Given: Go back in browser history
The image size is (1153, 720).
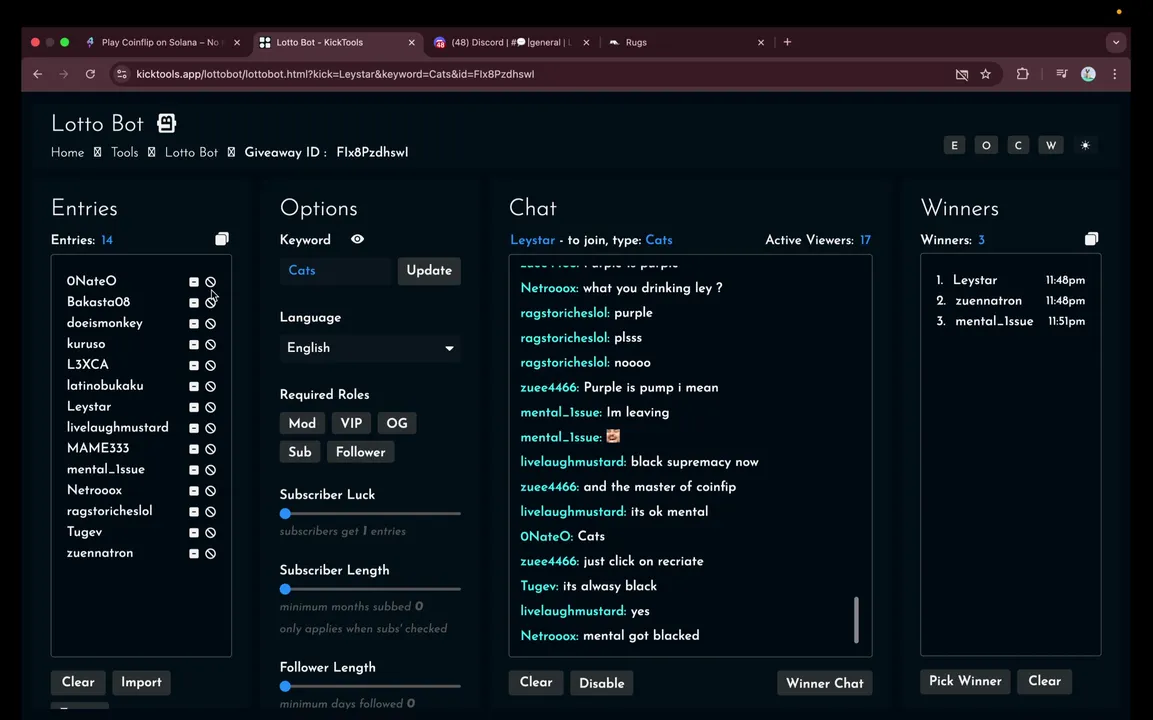Looking at the screenshot, I should pos(38,74).
